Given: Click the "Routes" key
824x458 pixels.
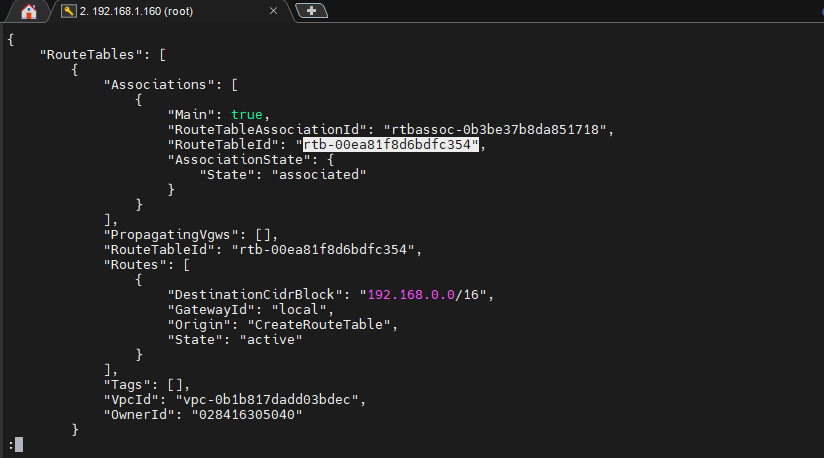Looking at the screenshot, I should 135,265.
